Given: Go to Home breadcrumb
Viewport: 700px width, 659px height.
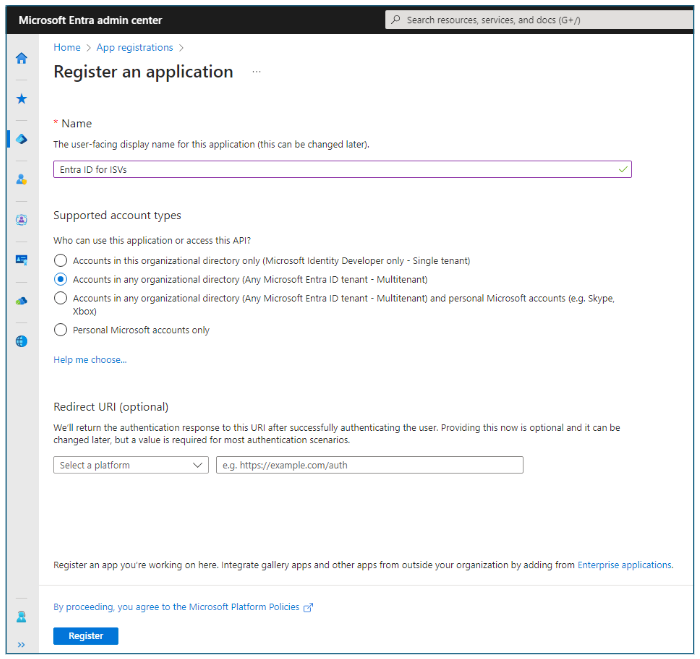Looking at the screenshot, I should pyautogui.click(x=67, y=47).
